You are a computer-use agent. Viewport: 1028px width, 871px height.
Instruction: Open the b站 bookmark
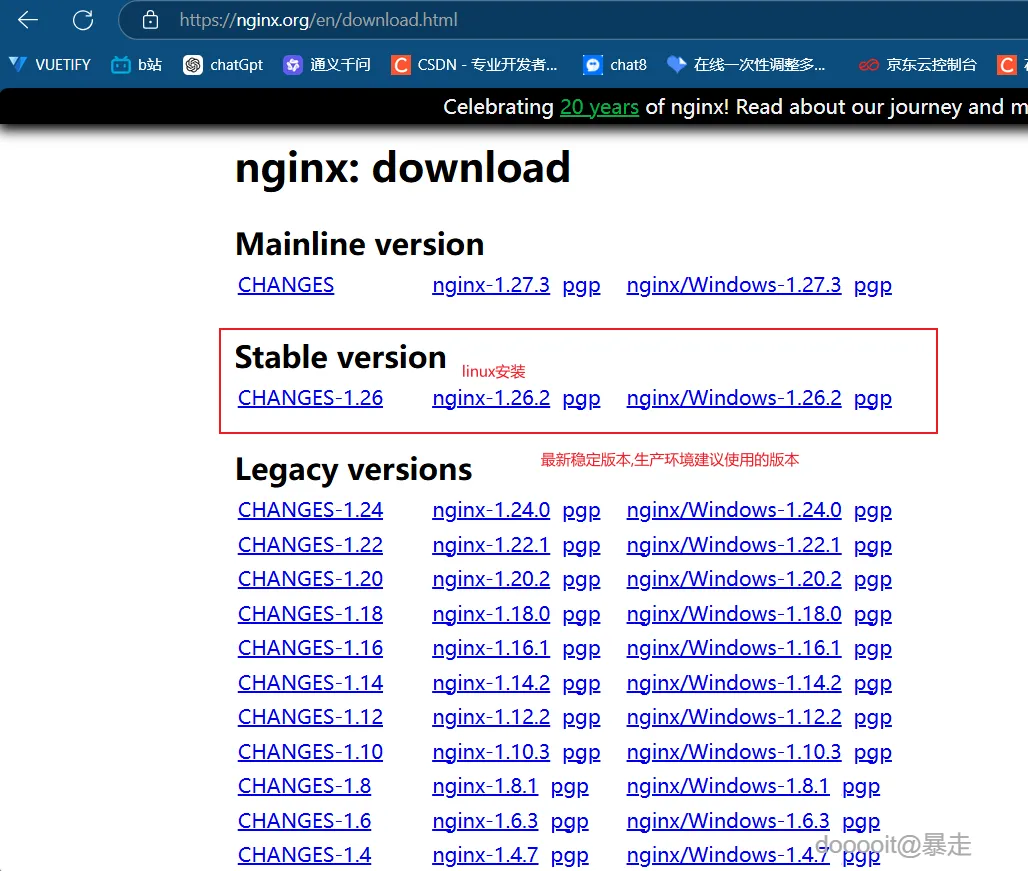tap(136, 65)
